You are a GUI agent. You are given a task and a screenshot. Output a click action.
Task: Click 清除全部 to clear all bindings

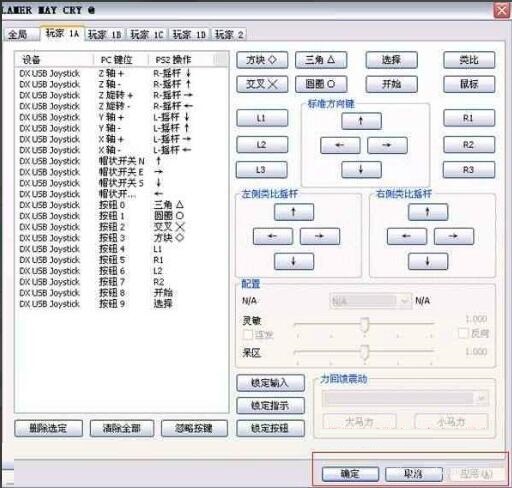click(122, 428)
